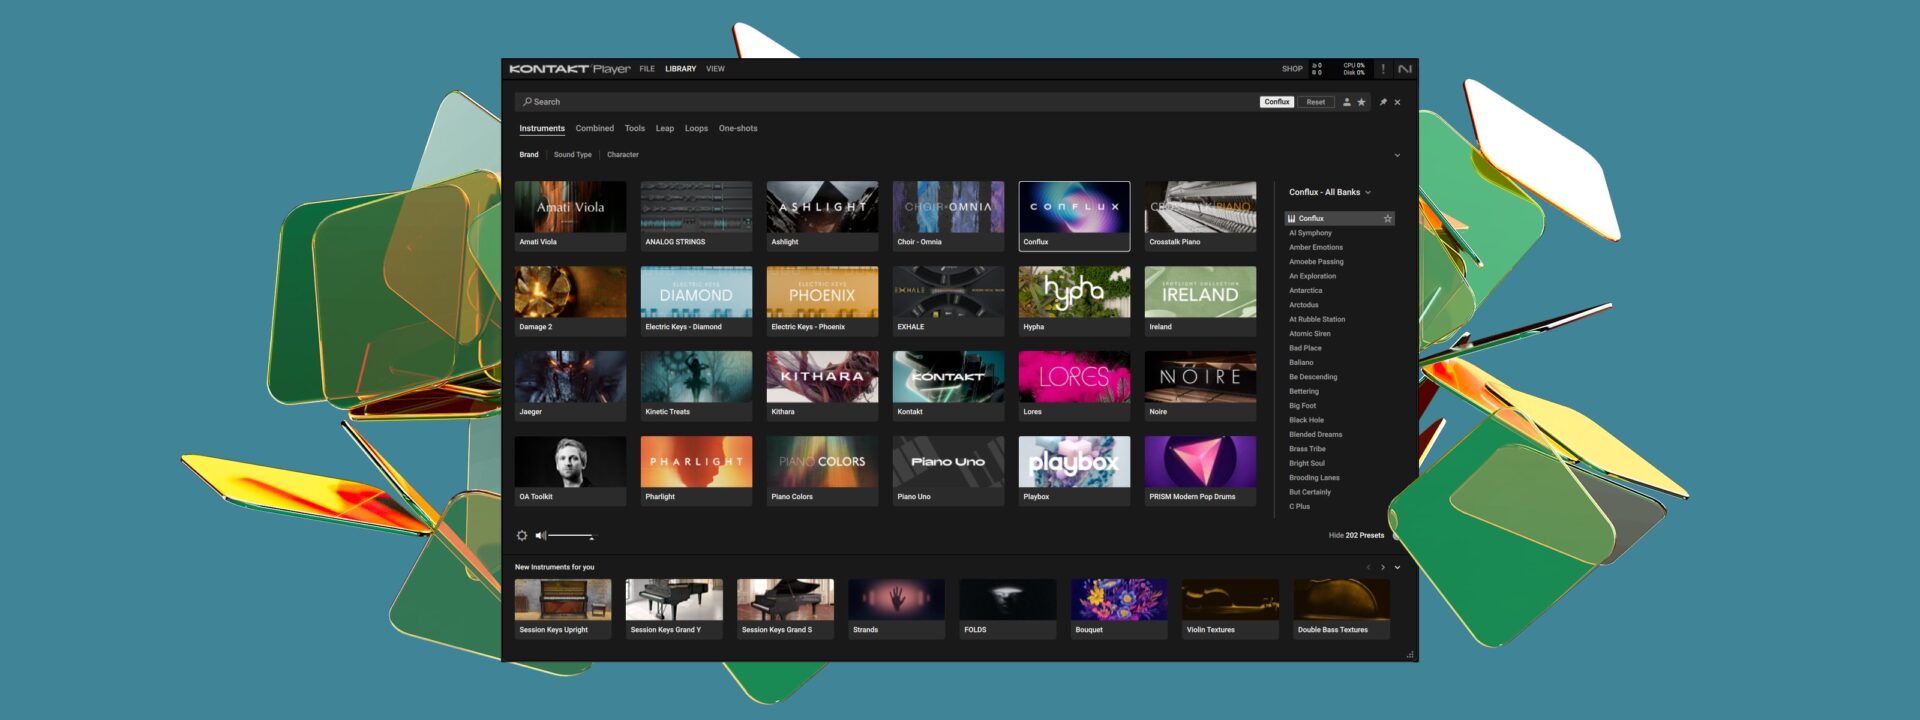Viewport: 1920px width, 720px height.
Task: Favorite the Conflux preset with its star
Action: coord(1387,218)
